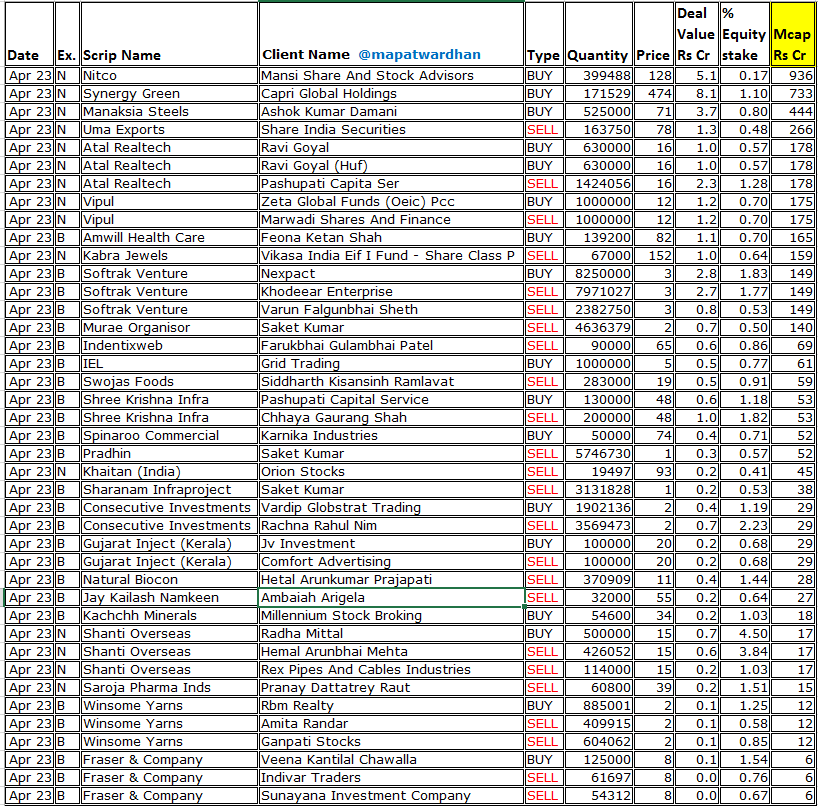Click the highlighted Mcap Rs Cr header
The width and height of the screenshot is (818, 806).
pos(792,34)
